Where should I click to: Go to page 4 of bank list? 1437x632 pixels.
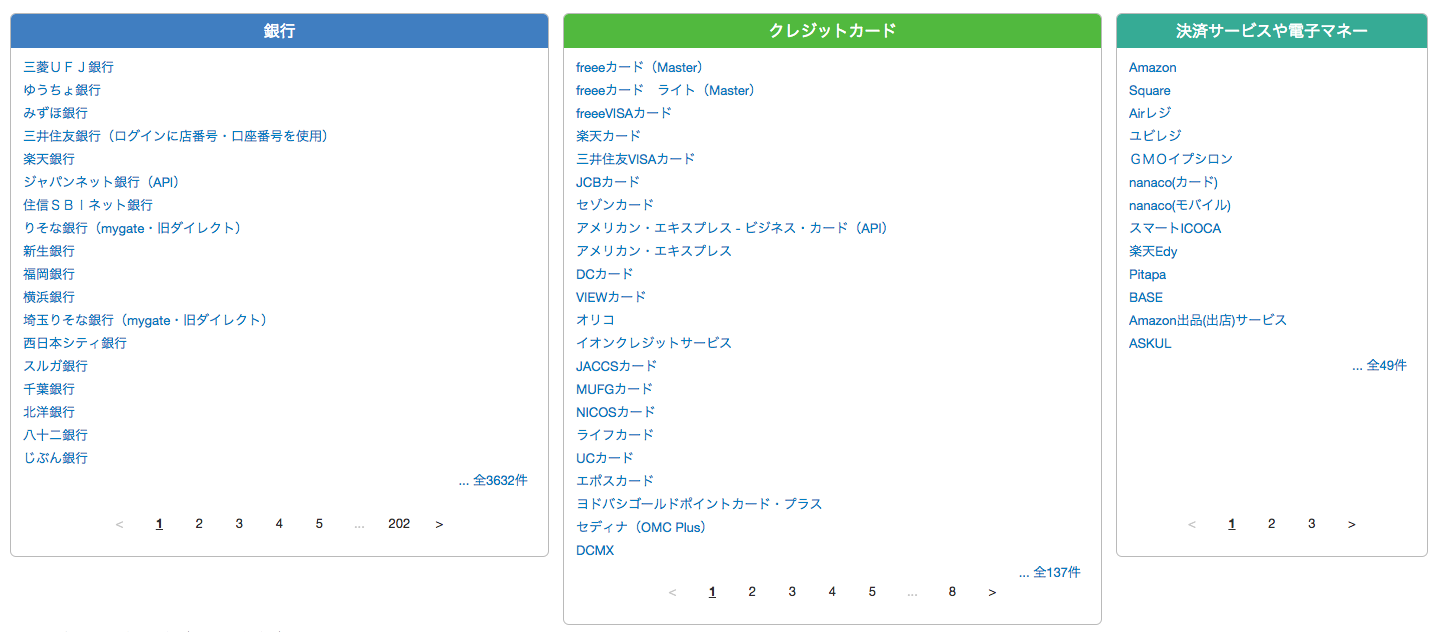click(279, 524)
